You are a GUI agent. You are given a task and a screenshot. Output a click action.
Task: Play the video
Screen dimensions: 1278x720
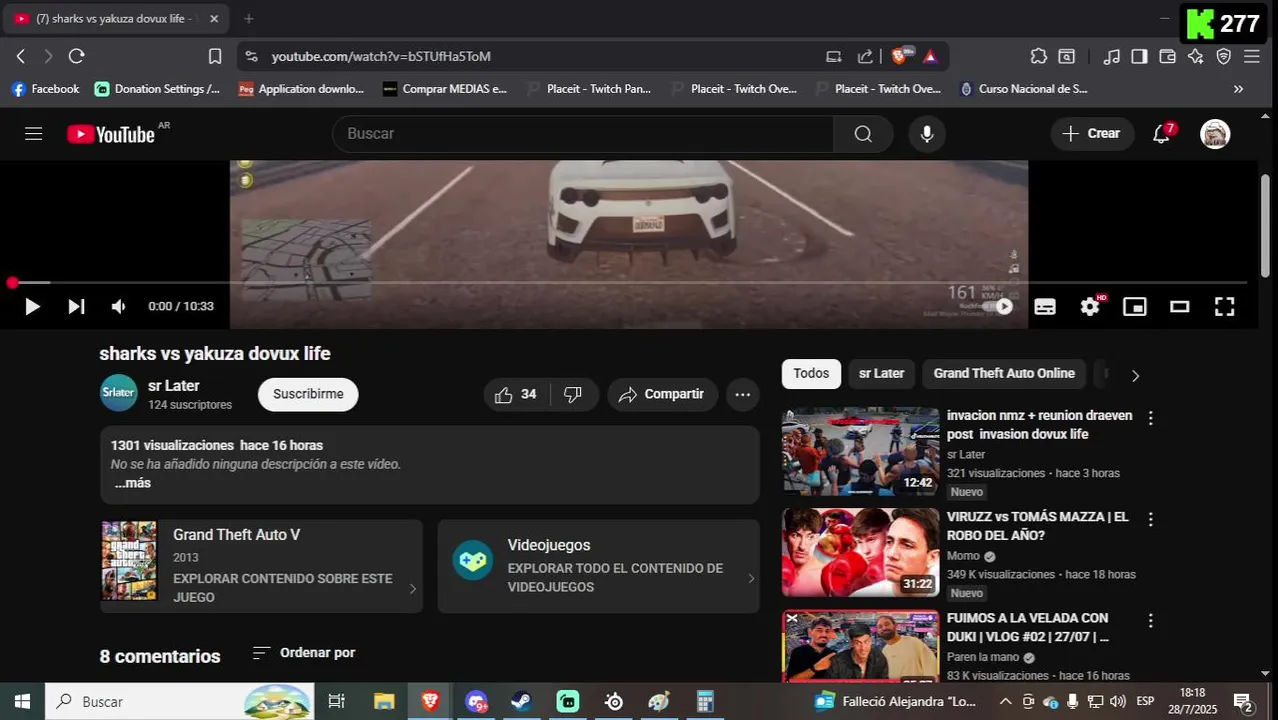pyautogui.click(x=32, y=307)
